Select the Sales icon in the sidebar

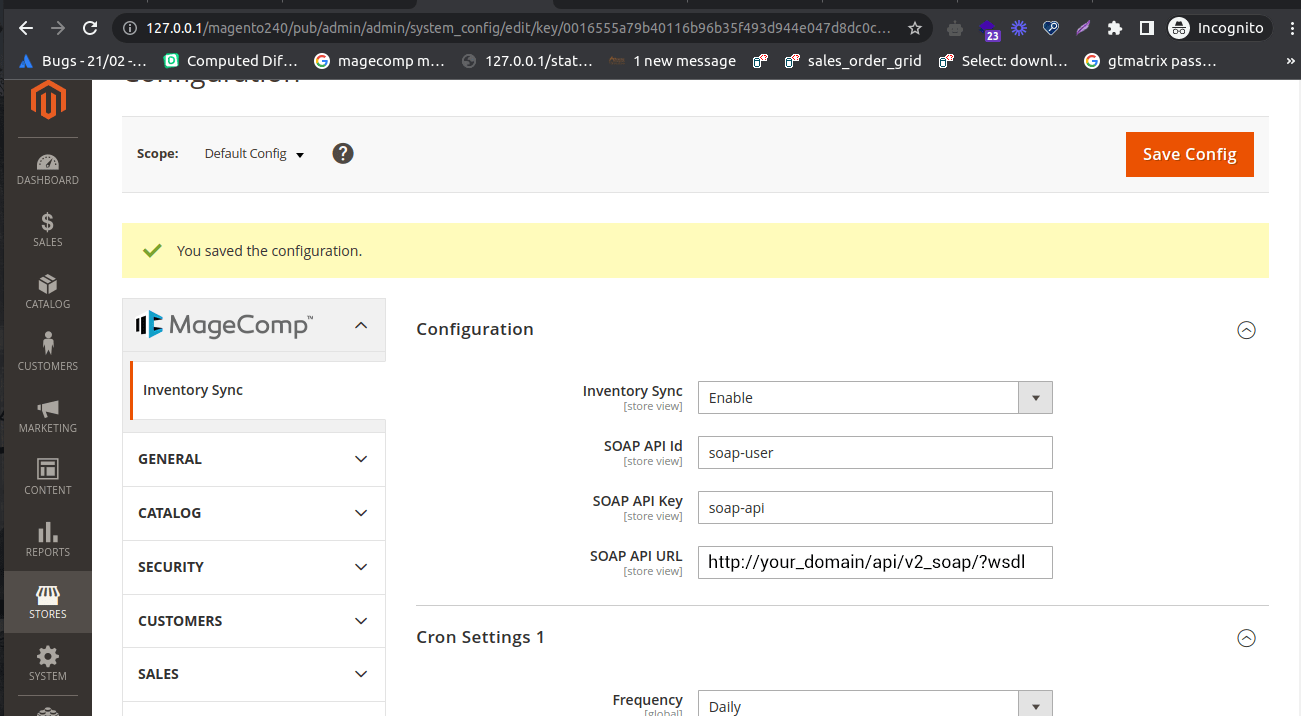47,229
